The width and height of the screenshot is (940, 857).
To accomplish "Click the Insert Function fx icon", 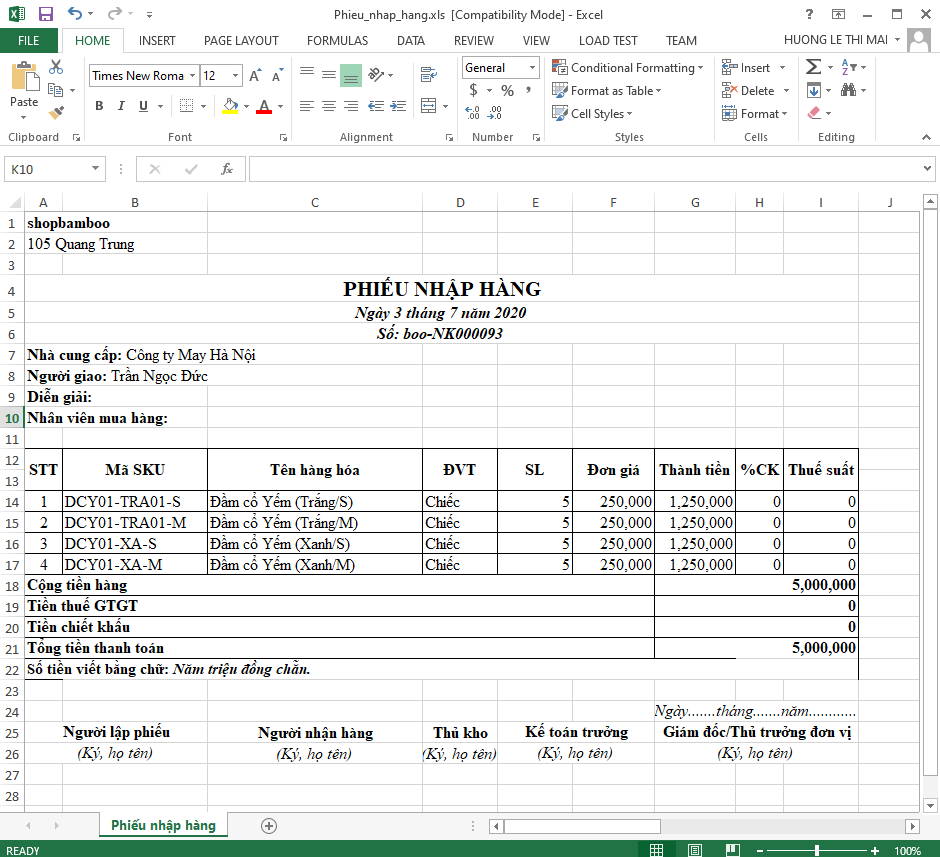I will 227,169.
